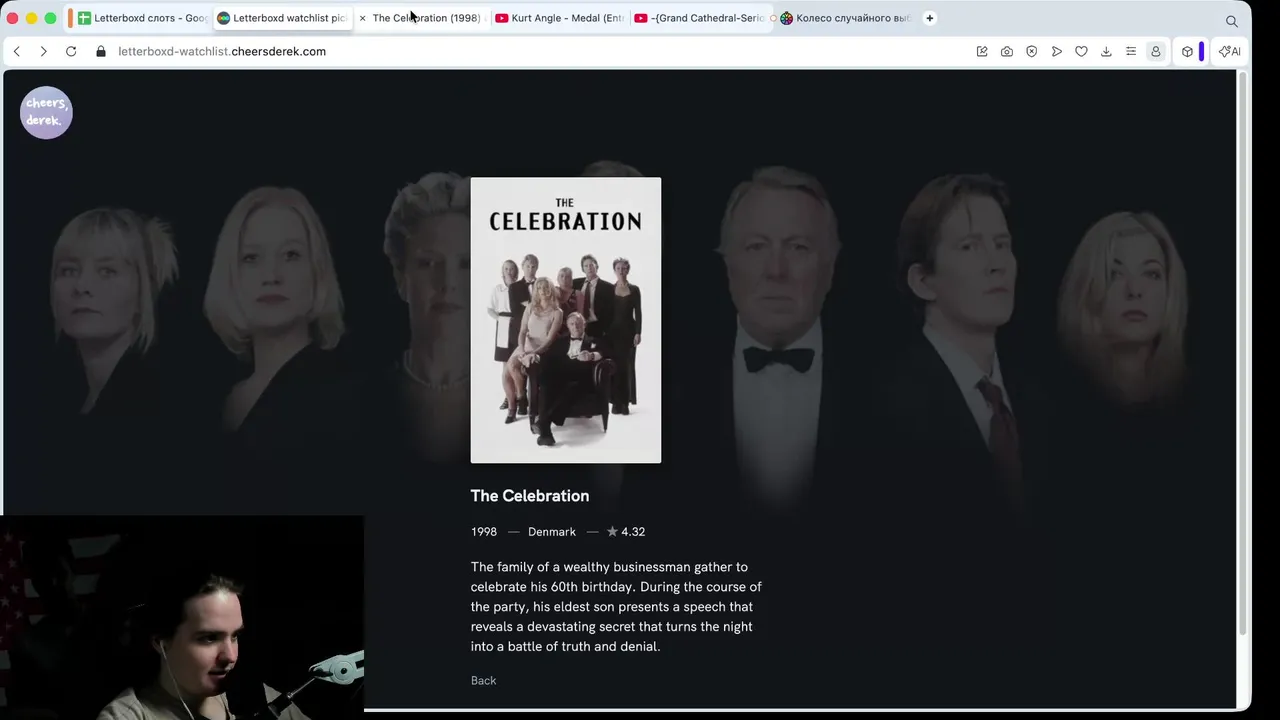Screen dimensions: 1280x720
Task: Reload the current page
Action: pyautogui.click(x=71, y=51)
